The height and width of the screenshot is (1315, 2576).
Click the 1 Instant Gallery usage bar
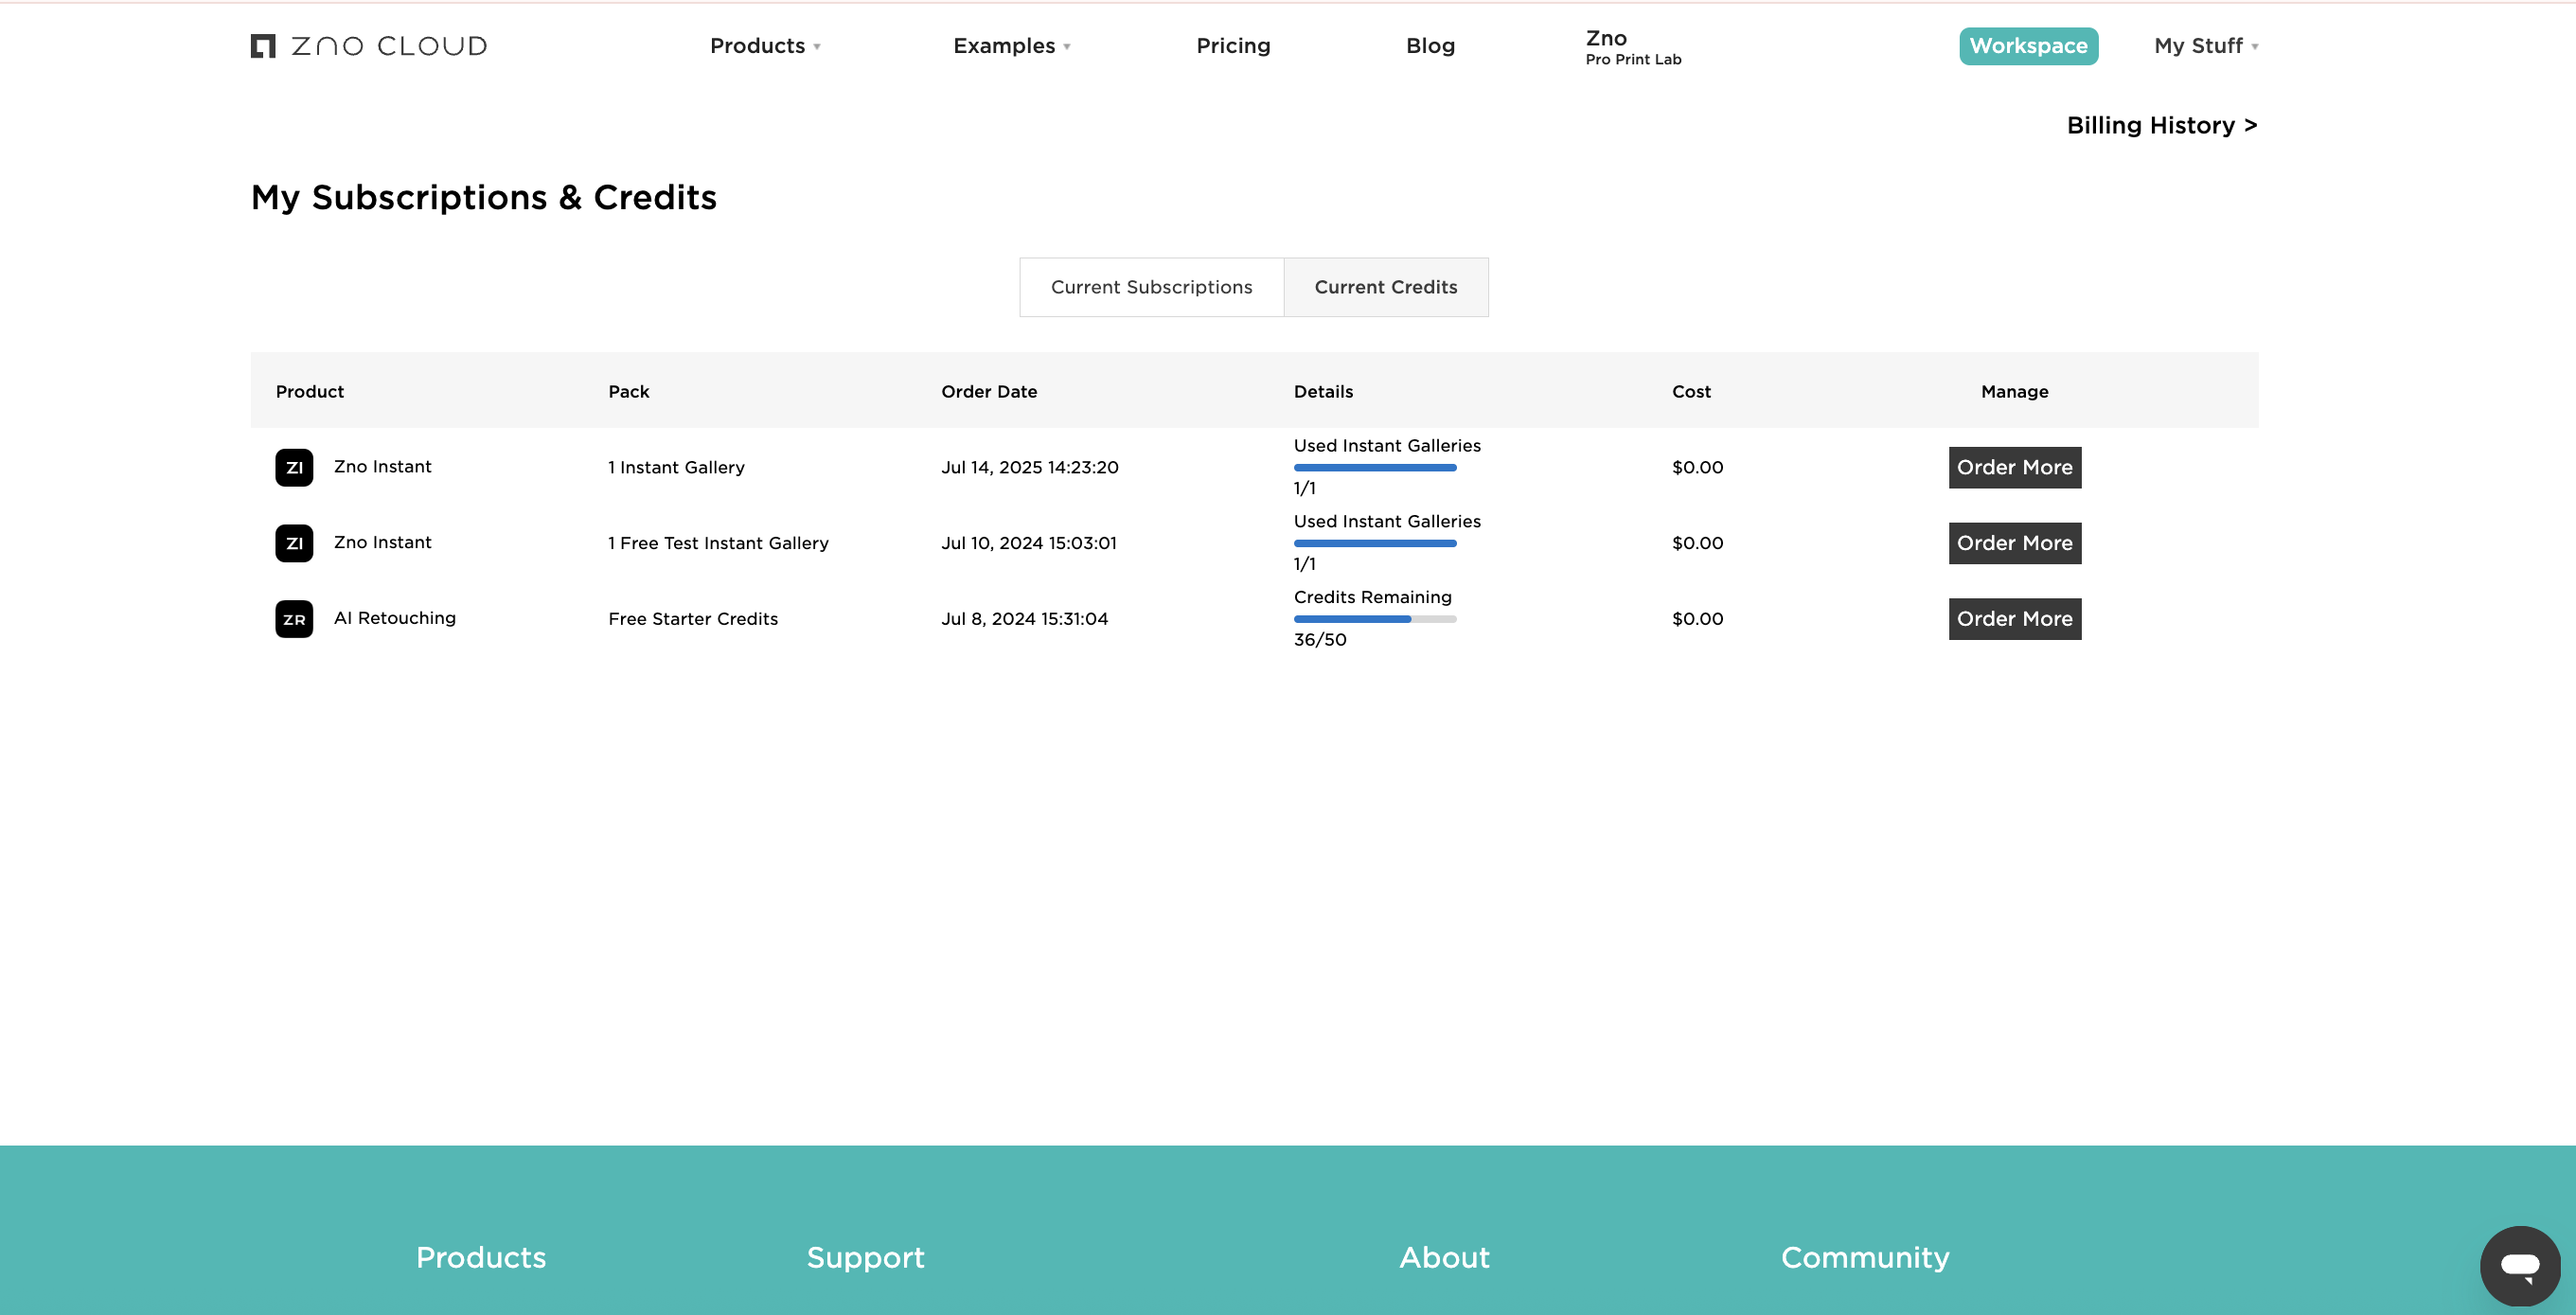[1374, 467]
